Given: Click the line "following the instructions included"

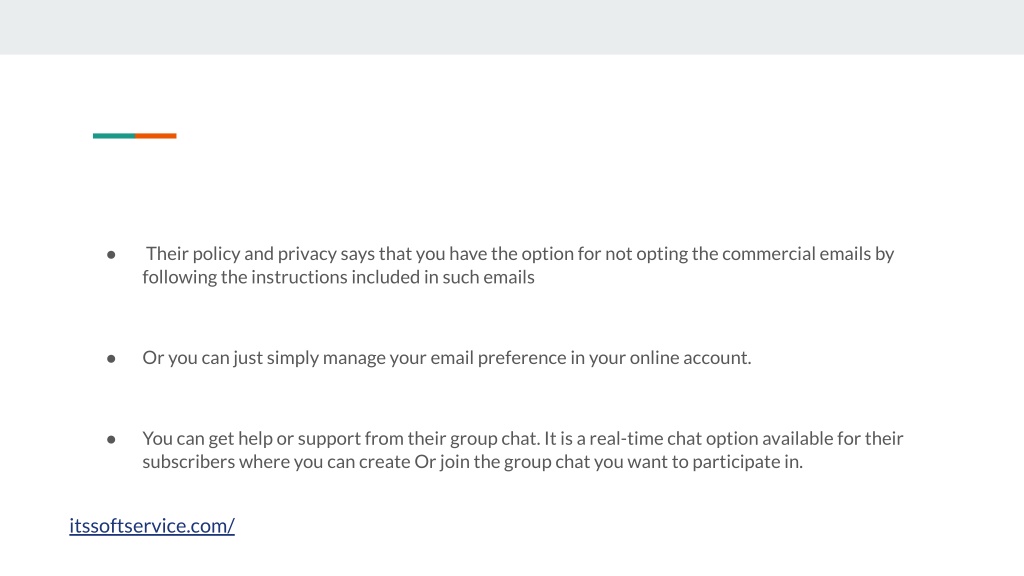Looking at the screenshot, I should click(x=338, y=277).
